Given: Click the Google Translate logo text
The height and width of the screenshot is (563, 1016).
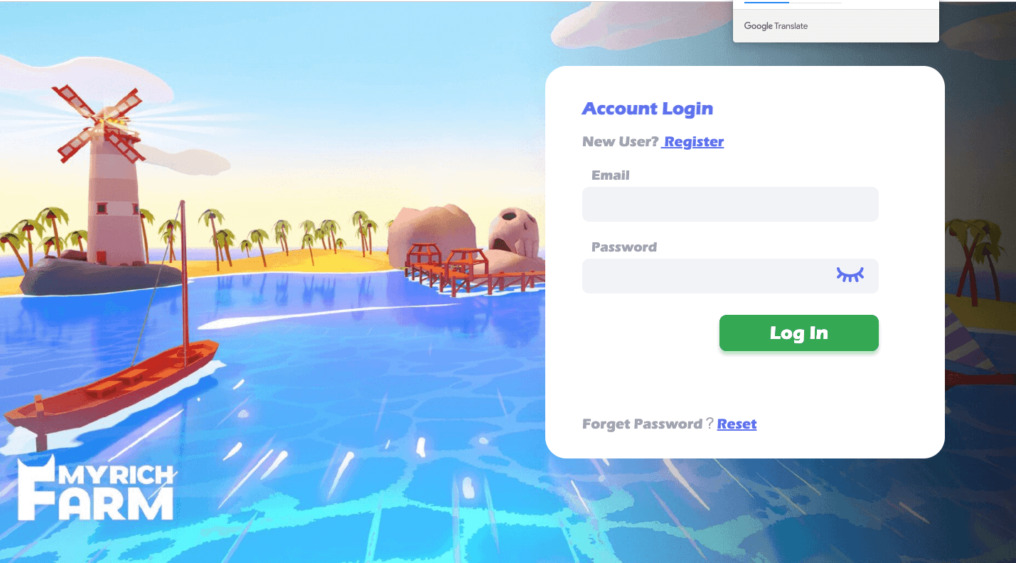Looking at the screenshot, I should click(776, 26).
